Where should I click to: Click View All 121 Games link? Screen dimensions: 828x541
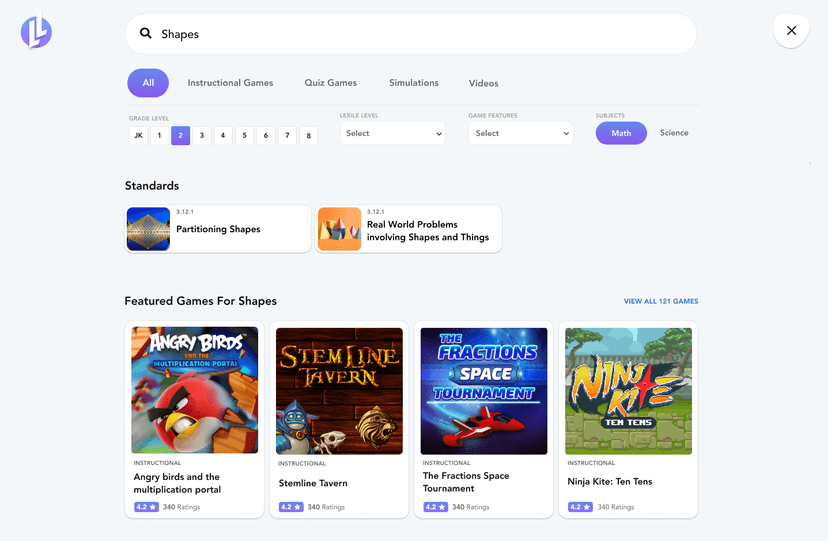pos(660,301)
